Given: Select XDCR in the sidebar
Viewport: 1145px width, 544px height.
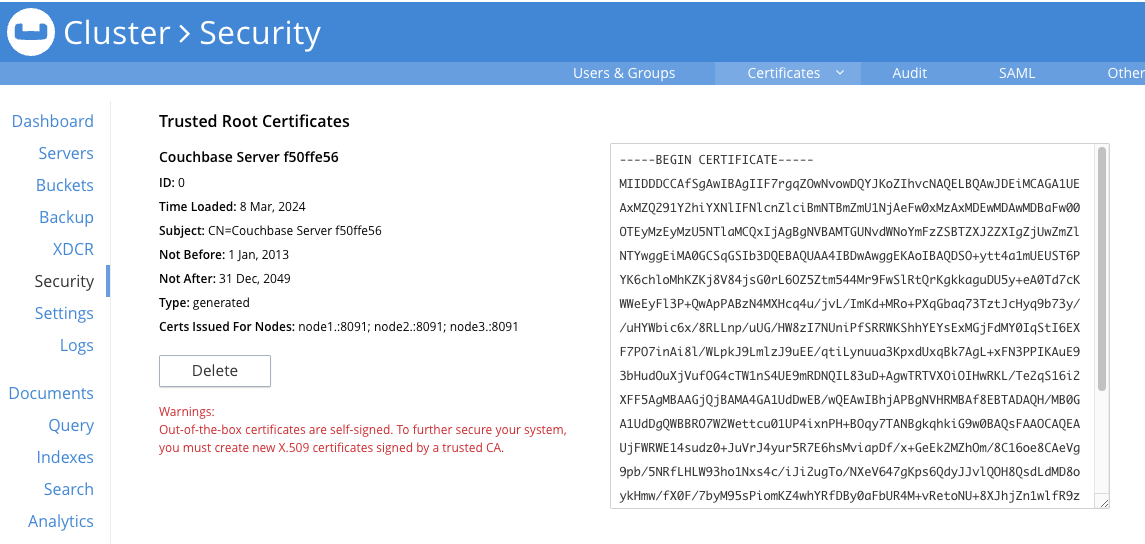Looking at the screenshot, I should tap(73, 249).
